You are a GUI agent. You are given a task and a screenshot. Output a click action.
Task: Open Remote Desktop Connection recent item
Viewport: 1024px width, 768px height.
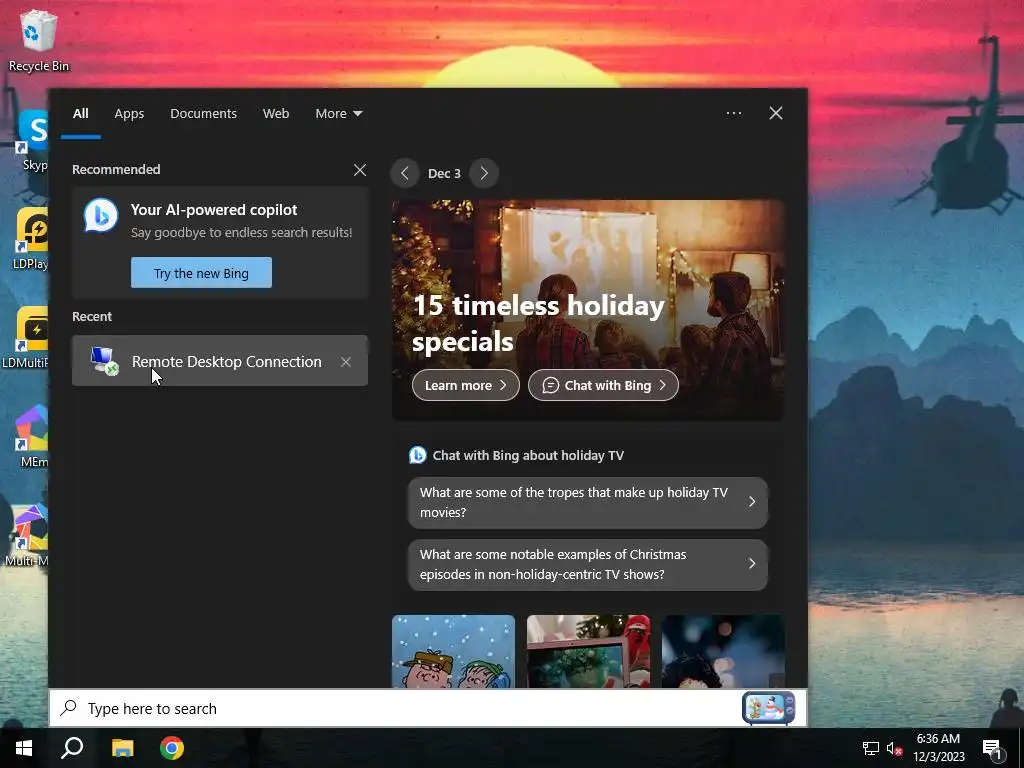point(220,360)
